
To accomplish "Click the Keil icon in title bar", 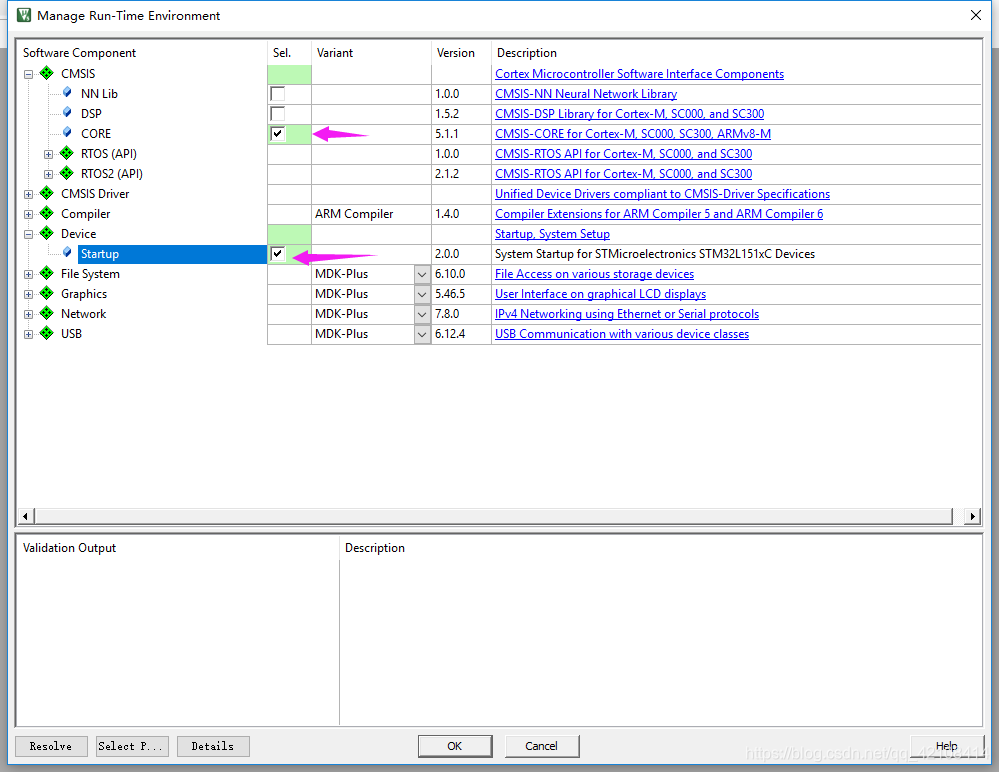I will pyautogui.click(x=24, y=15).
